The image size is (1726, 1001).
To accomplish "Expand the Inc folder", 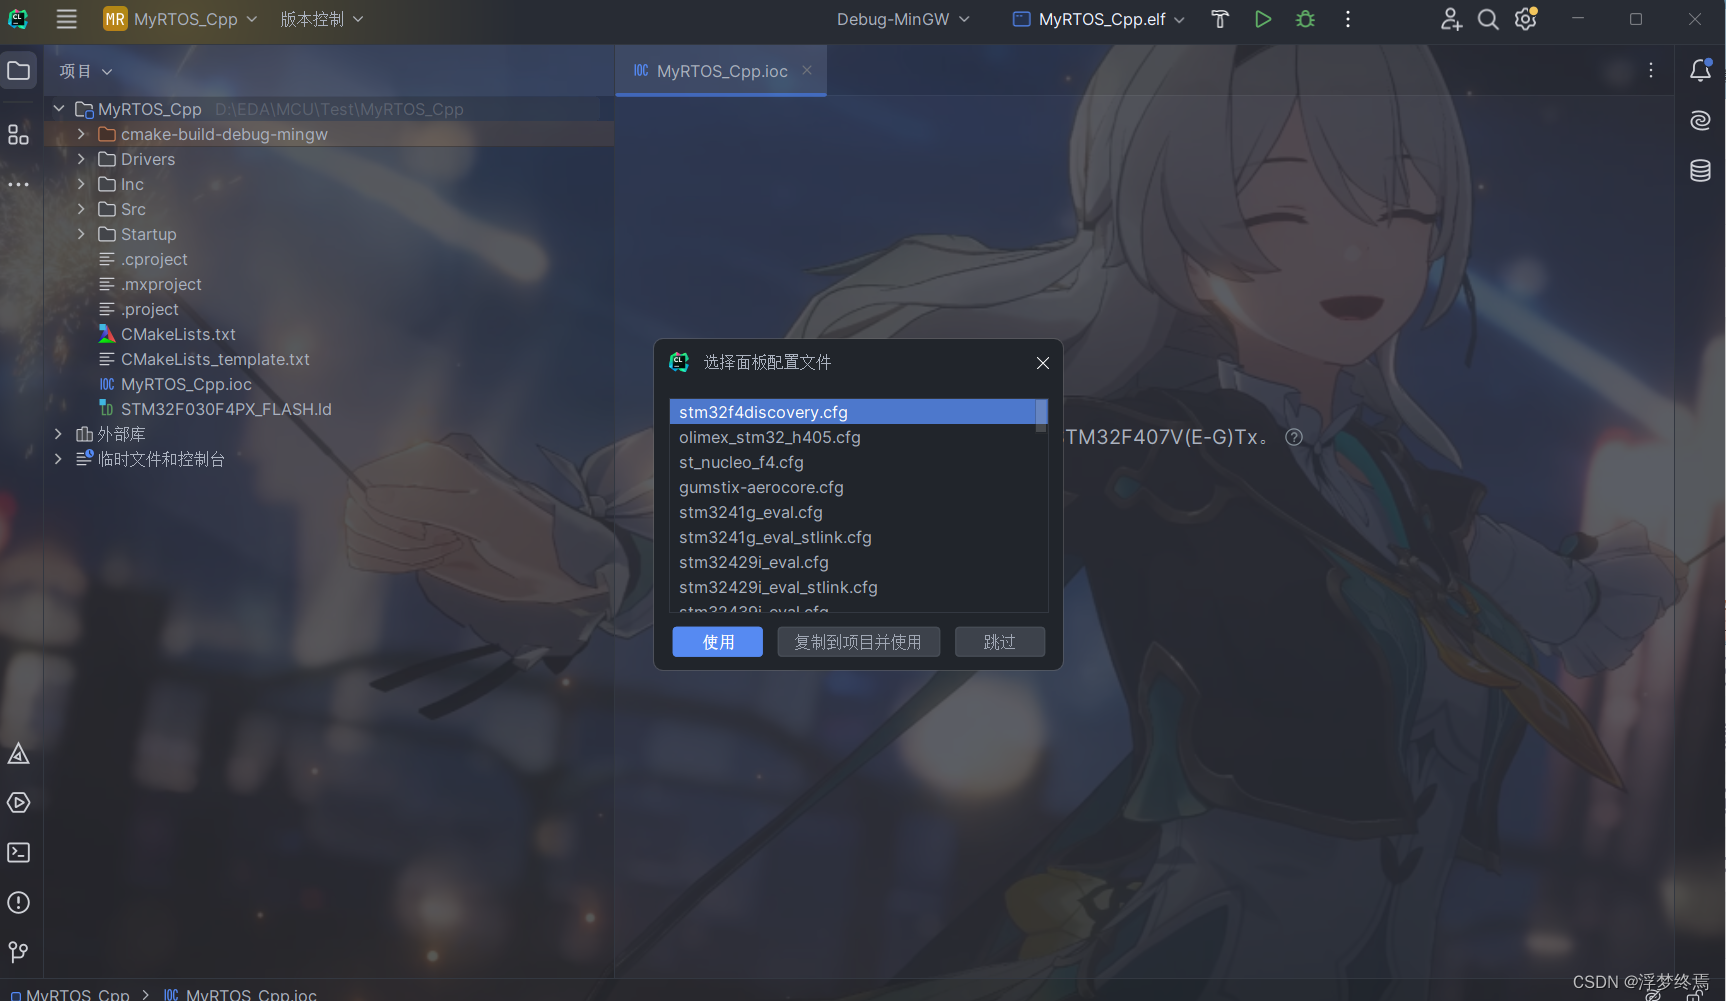I will click(x=82, y=184).
